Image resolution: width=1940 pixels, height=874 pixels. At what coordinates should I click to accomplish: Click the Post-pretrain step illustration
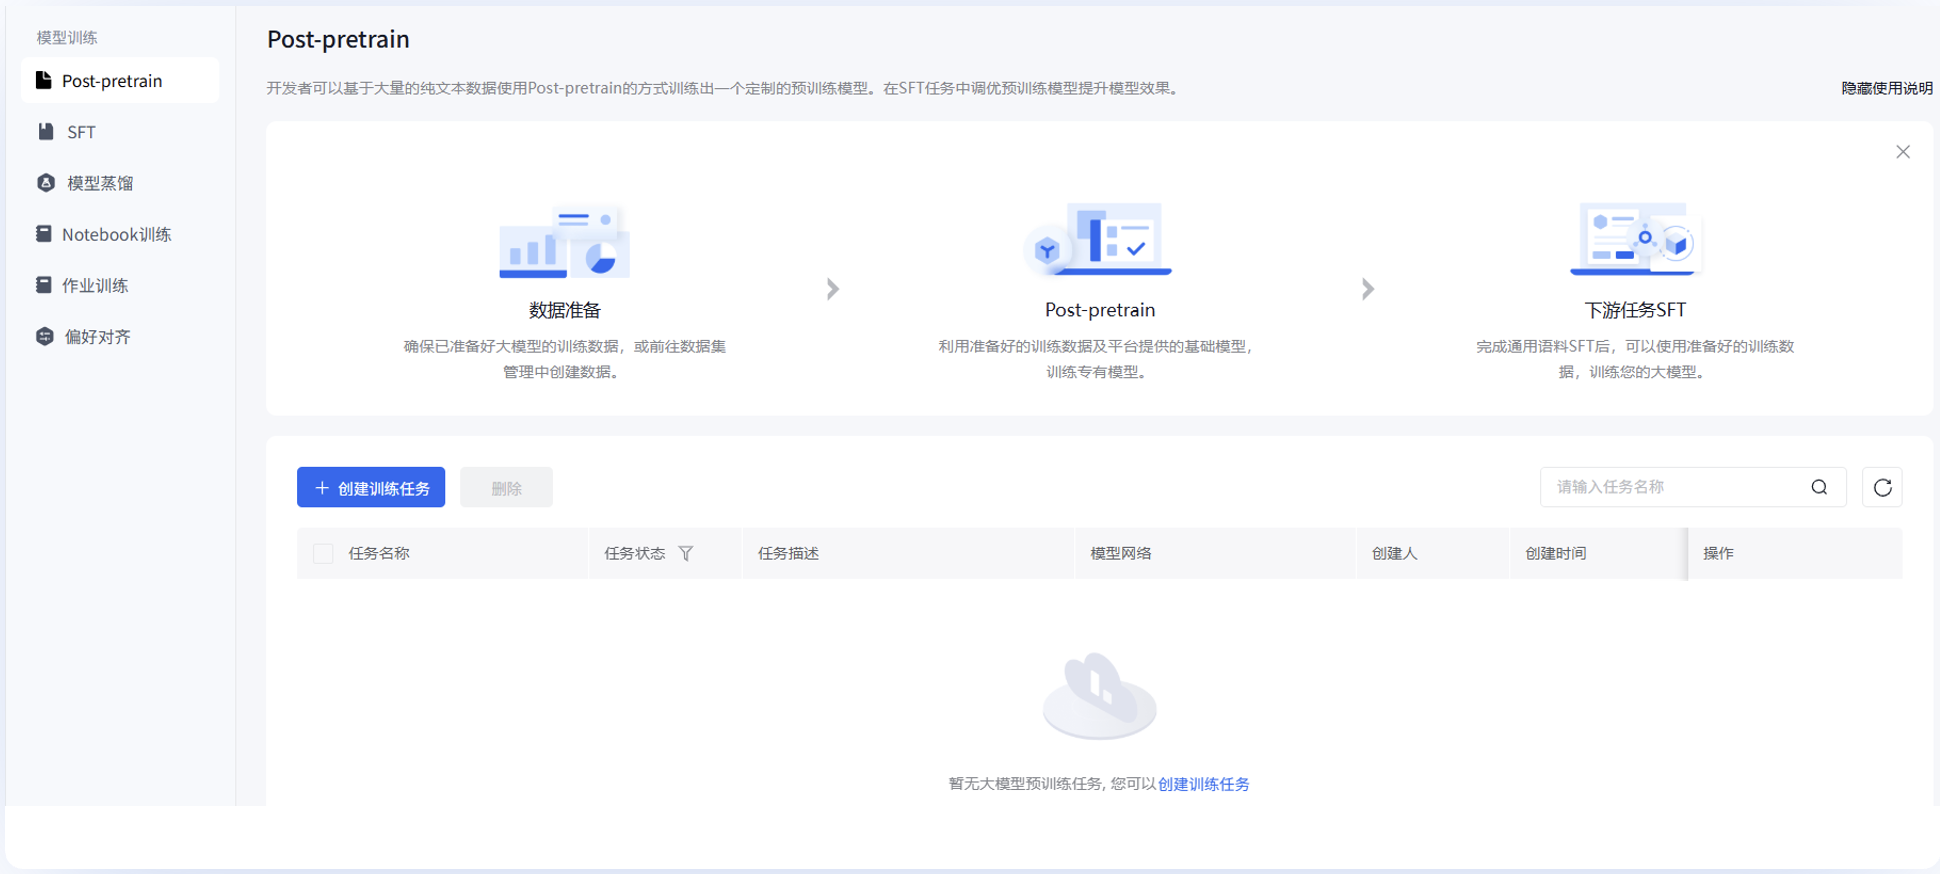(x=1099, y=239)
